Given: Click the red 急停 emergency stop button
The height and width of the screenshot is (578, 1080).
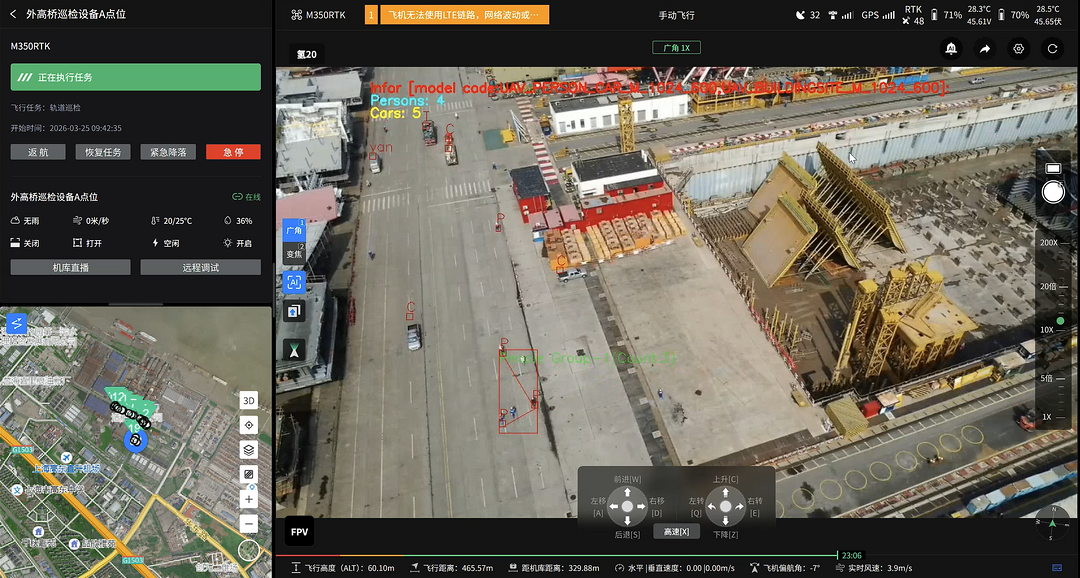Looking at the screenshot, I should 233,152.
